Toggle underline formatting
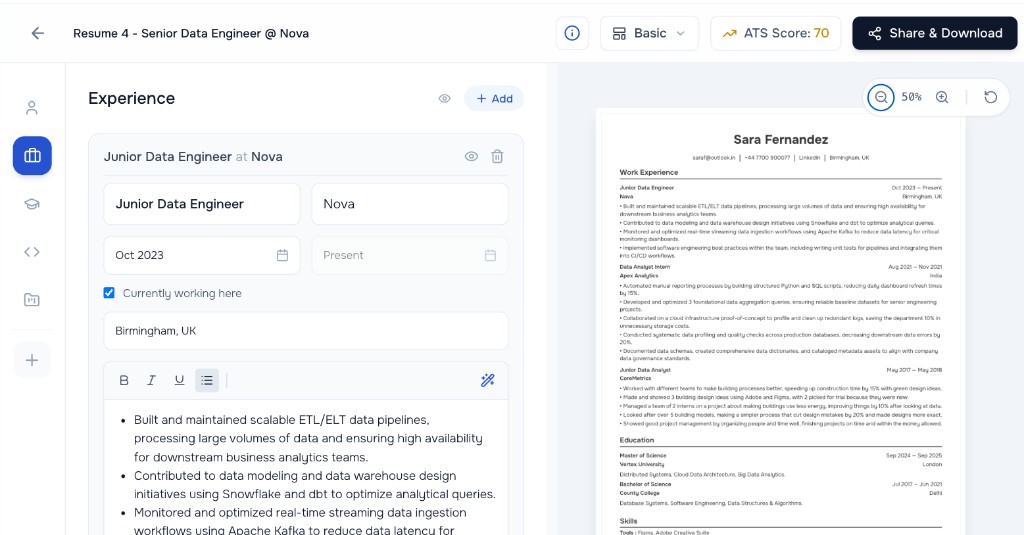 coord(179,380)
